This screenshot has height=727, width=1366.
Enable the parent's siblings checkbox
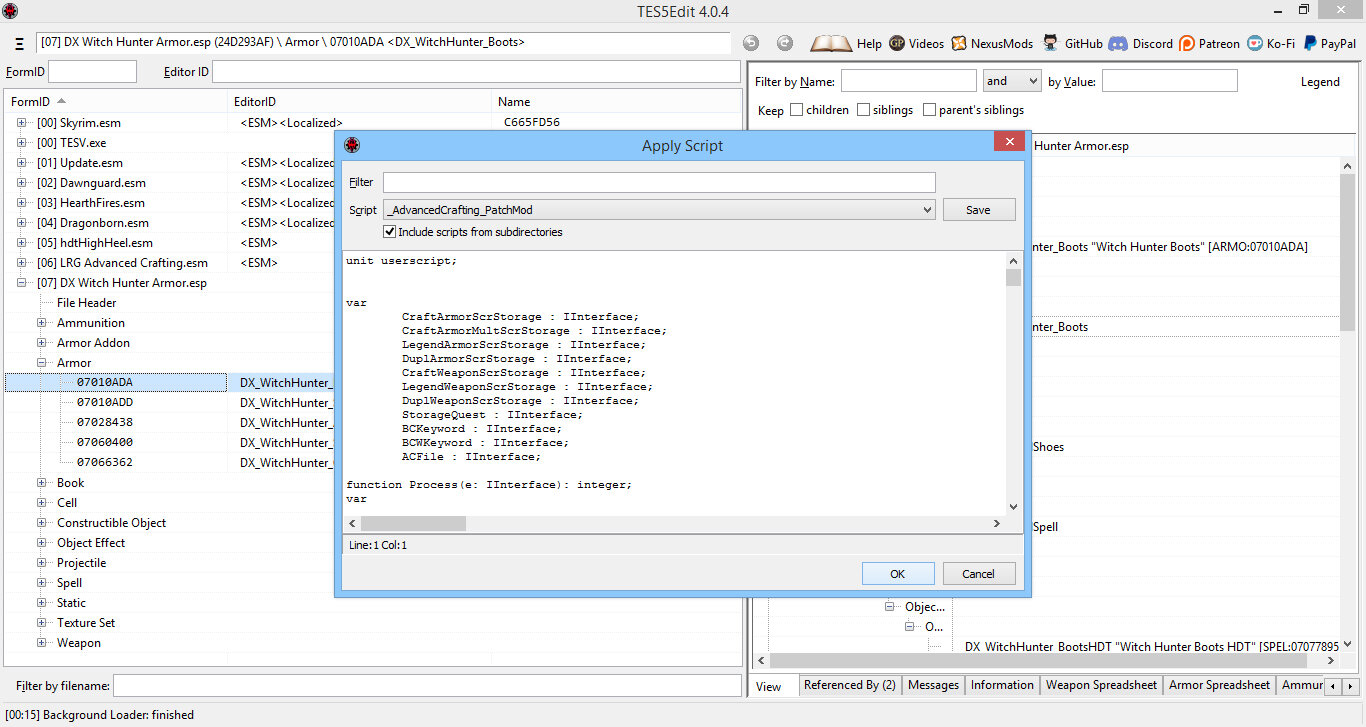[x=930, y=110]
